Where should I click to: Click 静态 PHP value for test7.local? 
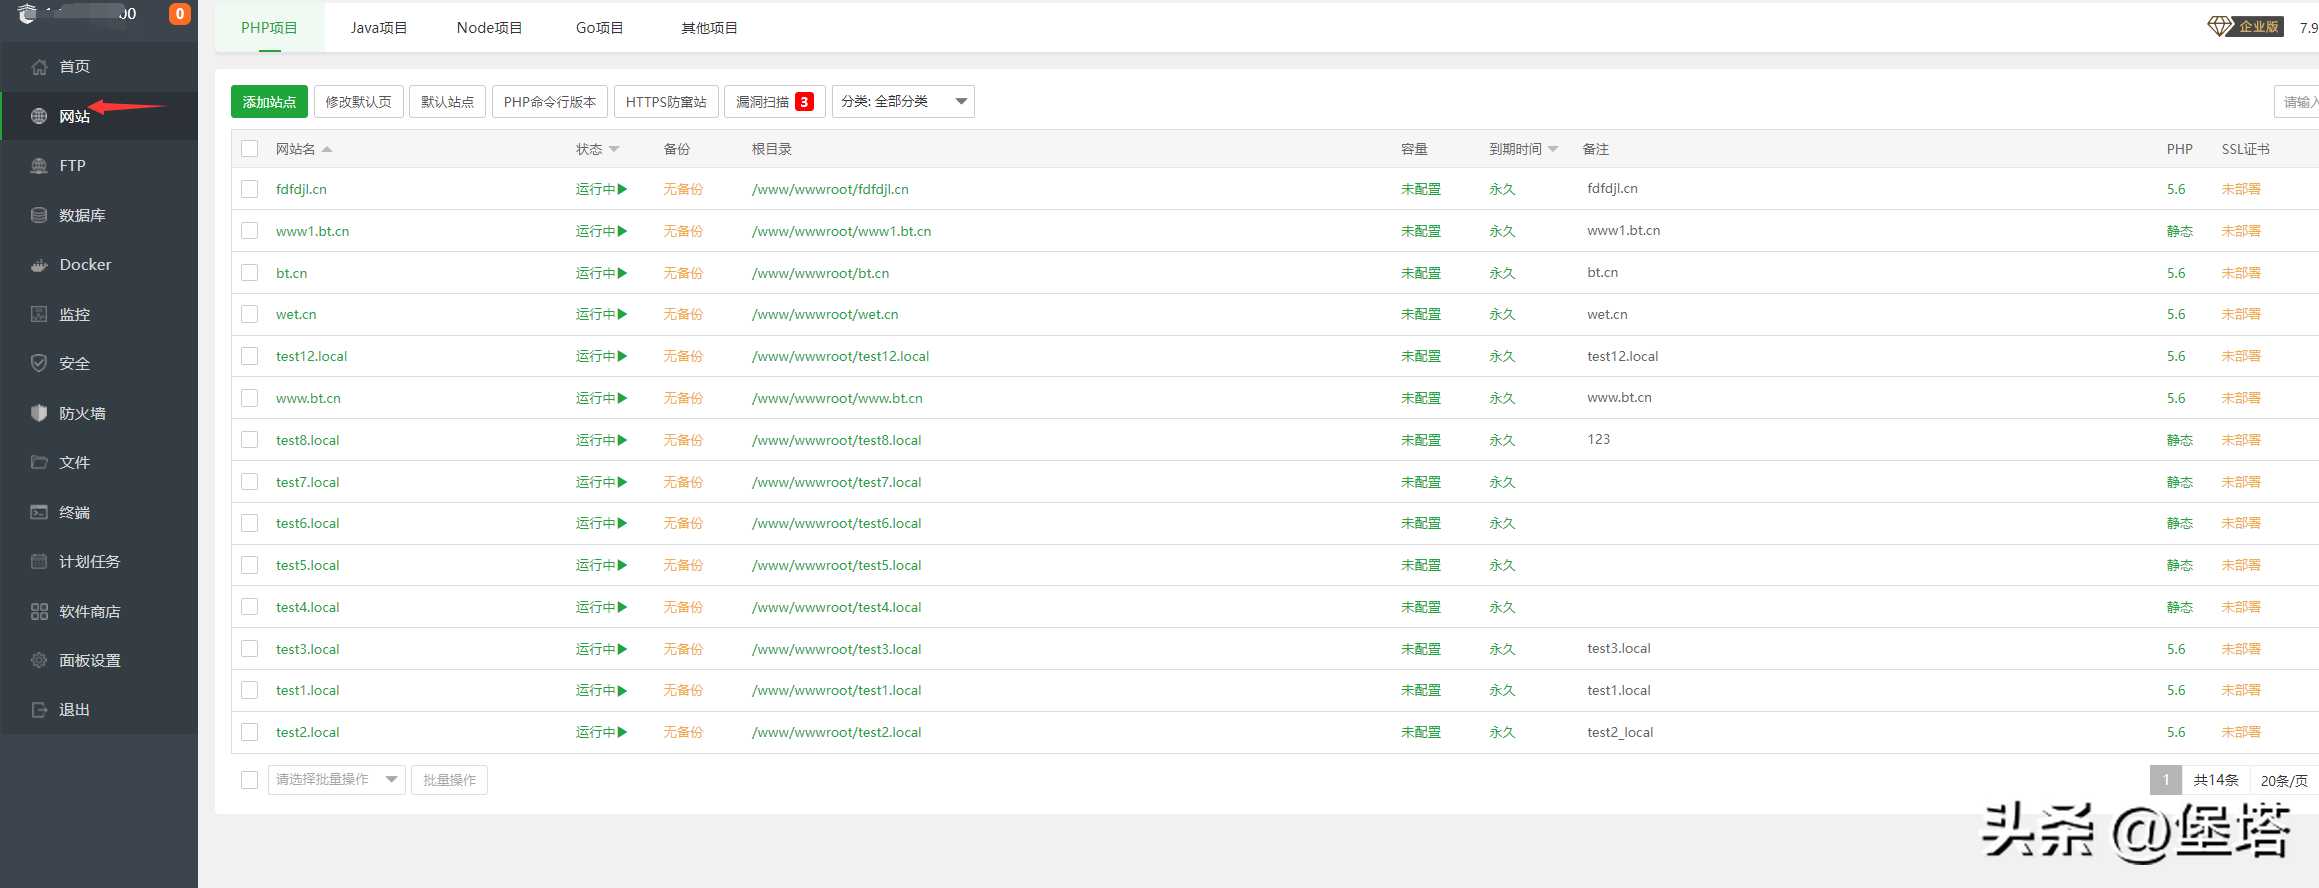tap(2179, 482)
